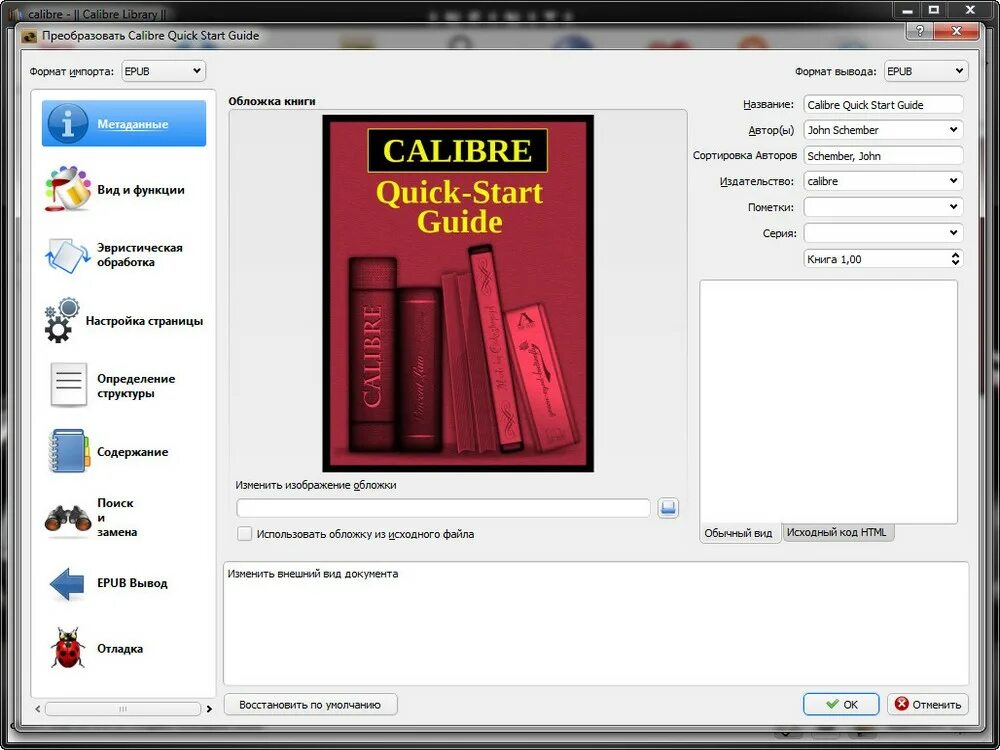Open the Содержание notebook section
Image resolution: width=1000 pixels, height=750 pixels.
pyautogui.click(x=124, y=452)
